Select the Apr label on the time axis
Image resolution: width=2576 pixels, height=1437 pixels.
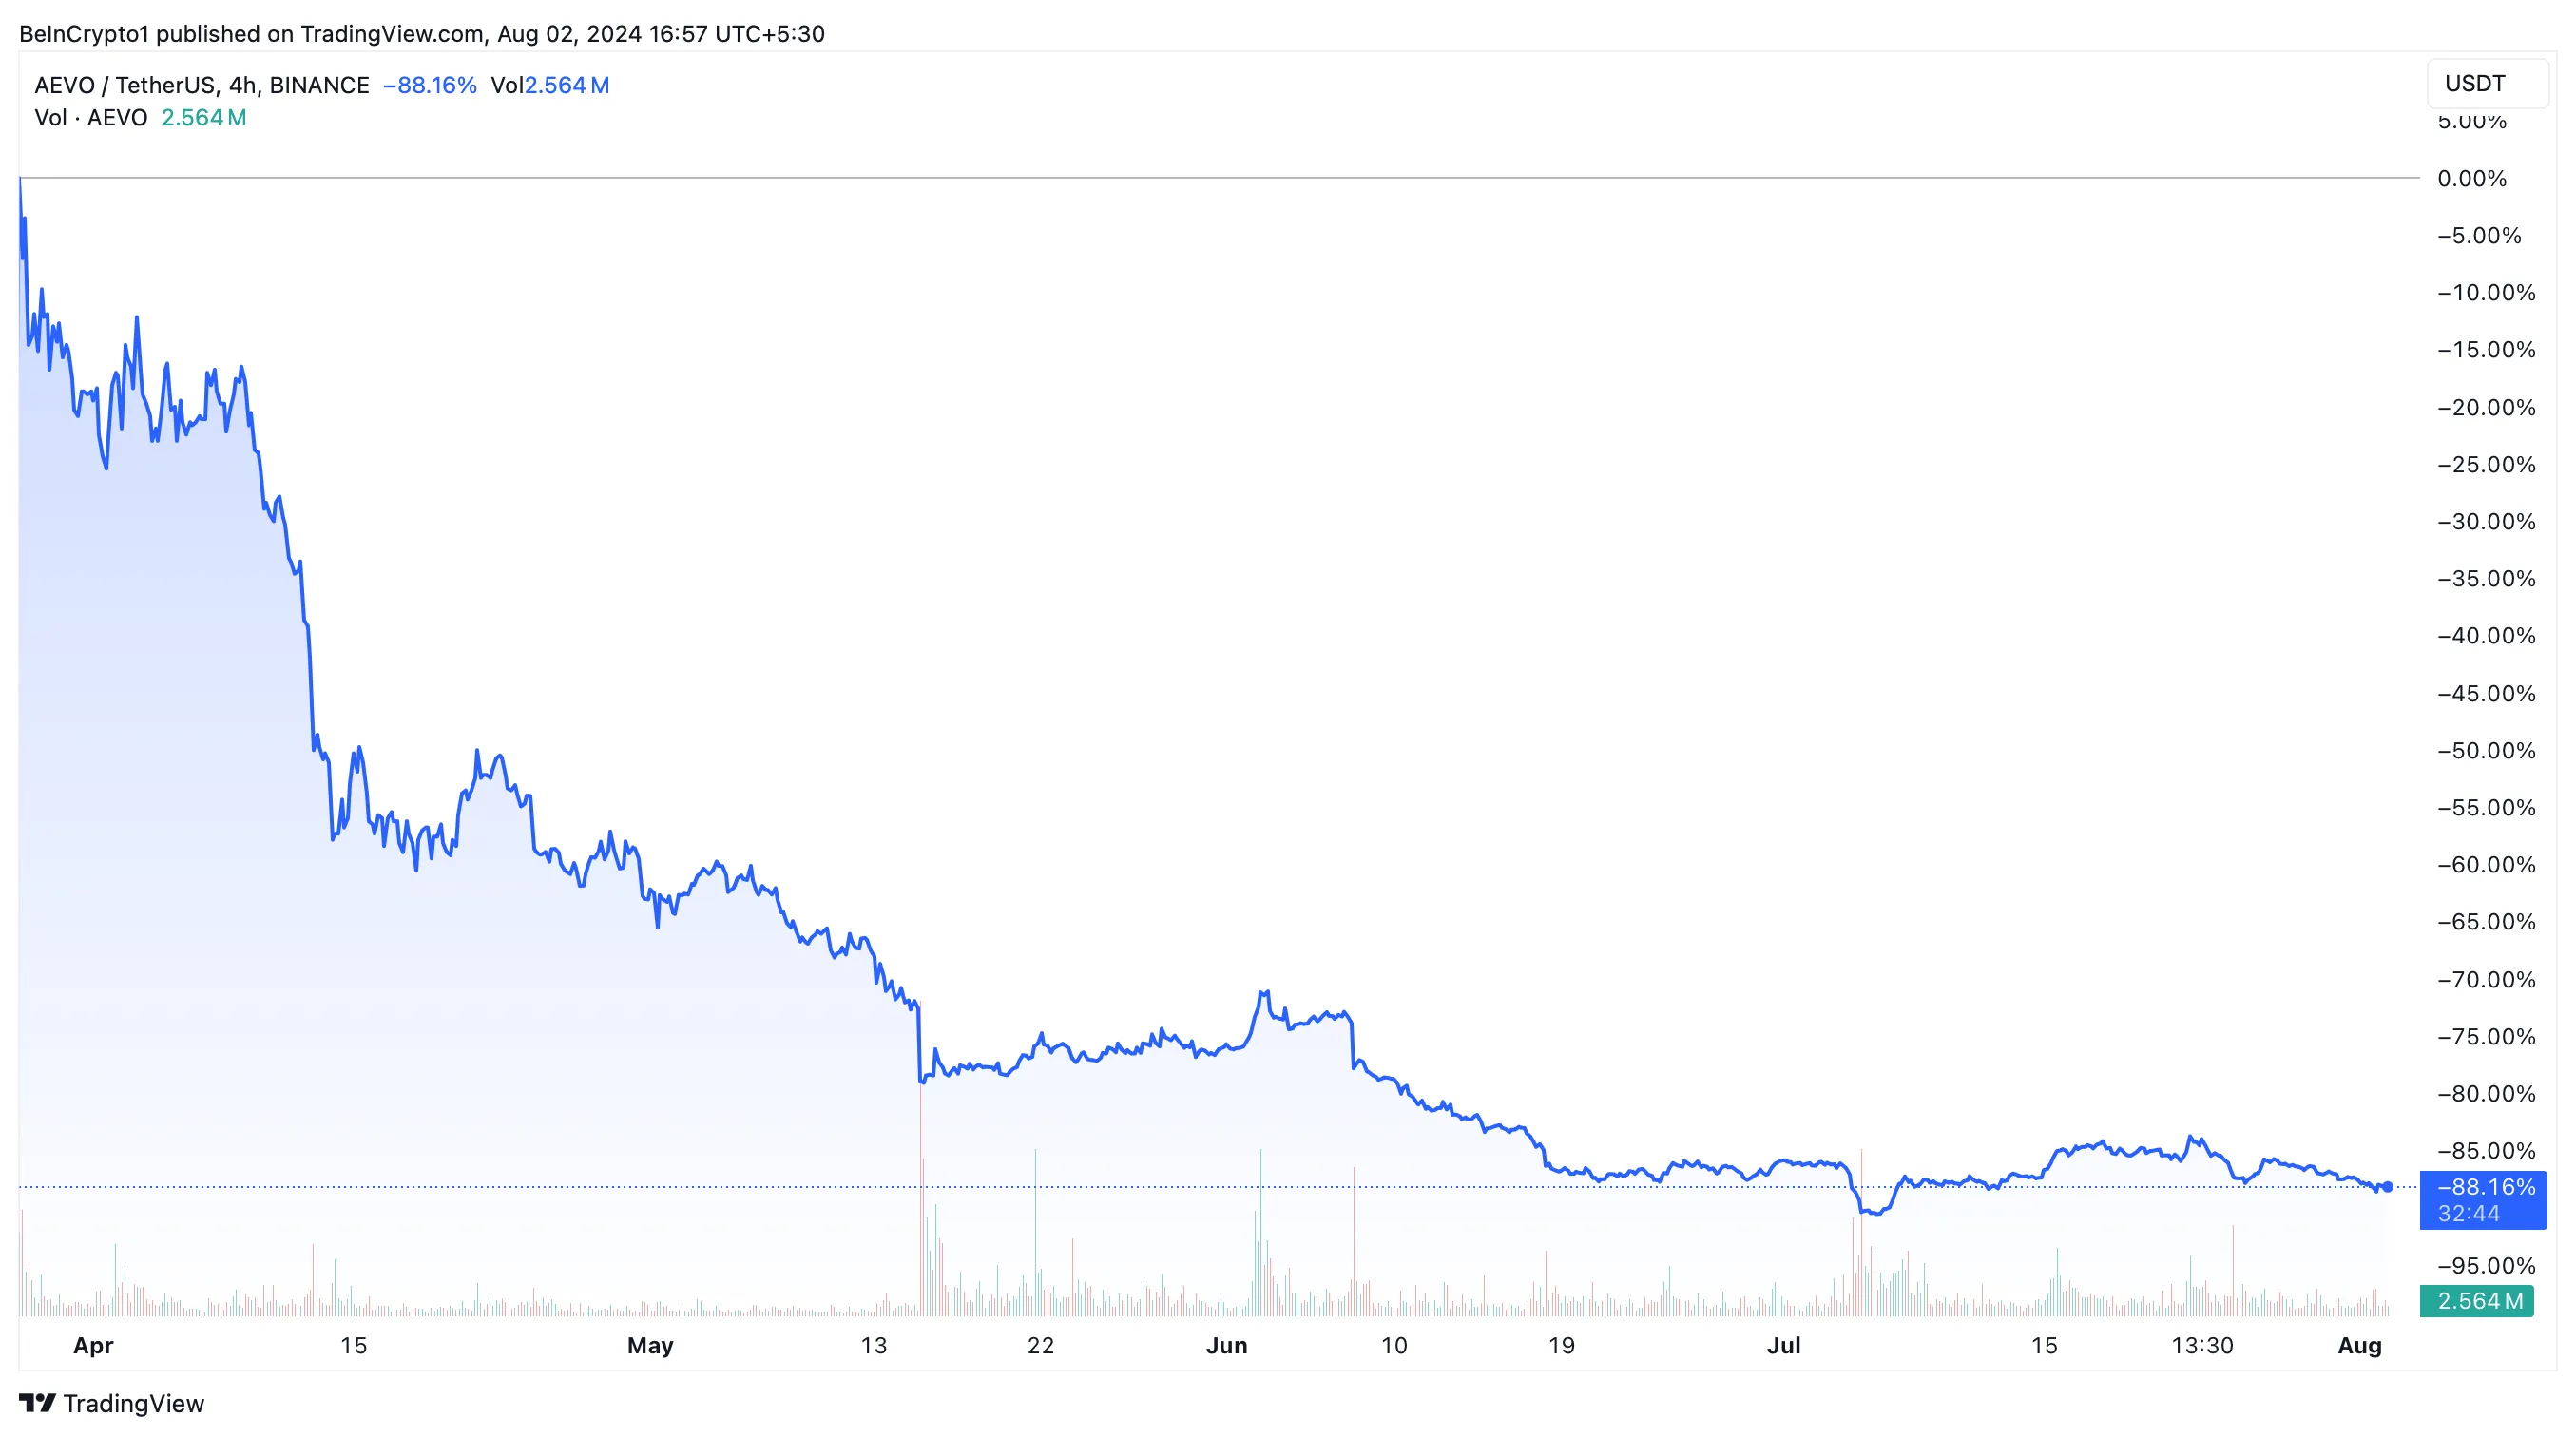[93, 1346]
